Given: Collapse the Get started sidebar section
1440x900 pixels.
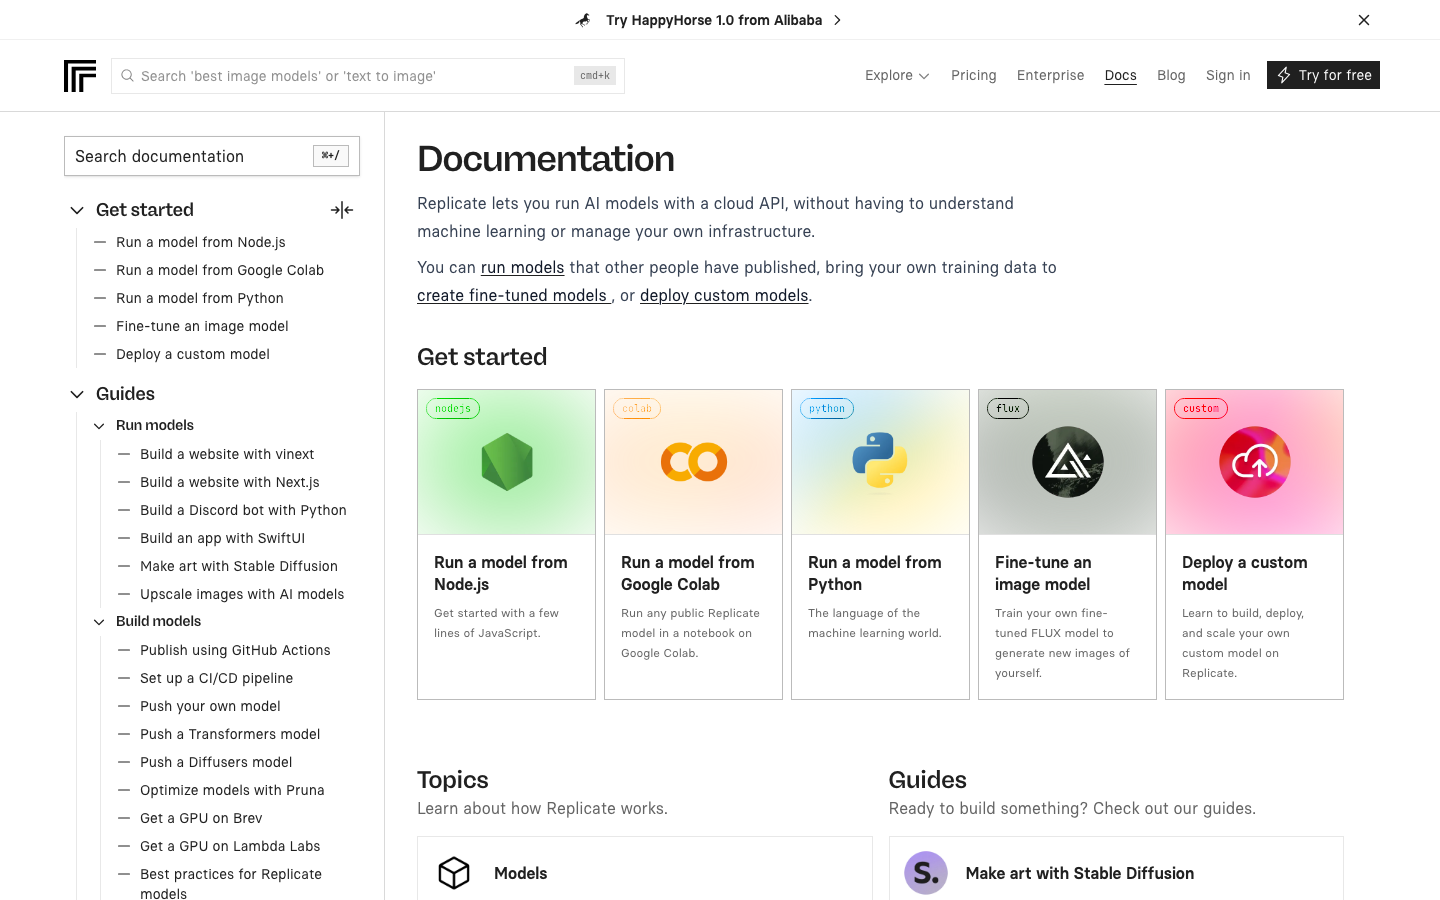Looking at the screenshot, I should (x=77, y=210).
